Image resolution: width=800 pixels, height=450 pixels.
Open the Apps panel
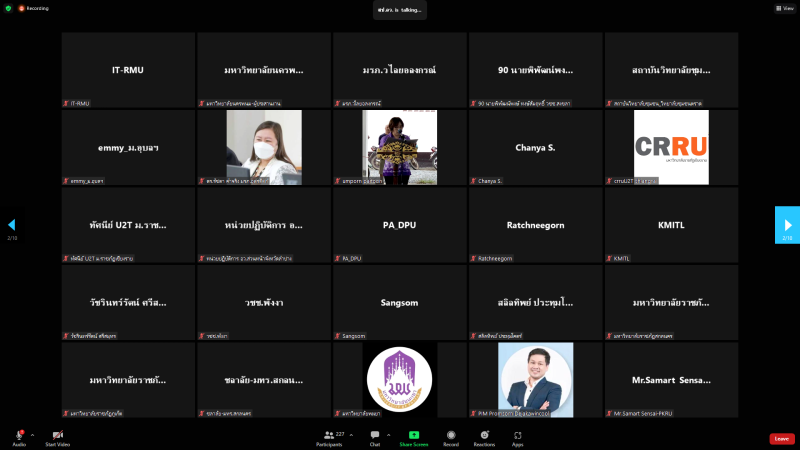[x=518, y=435]
